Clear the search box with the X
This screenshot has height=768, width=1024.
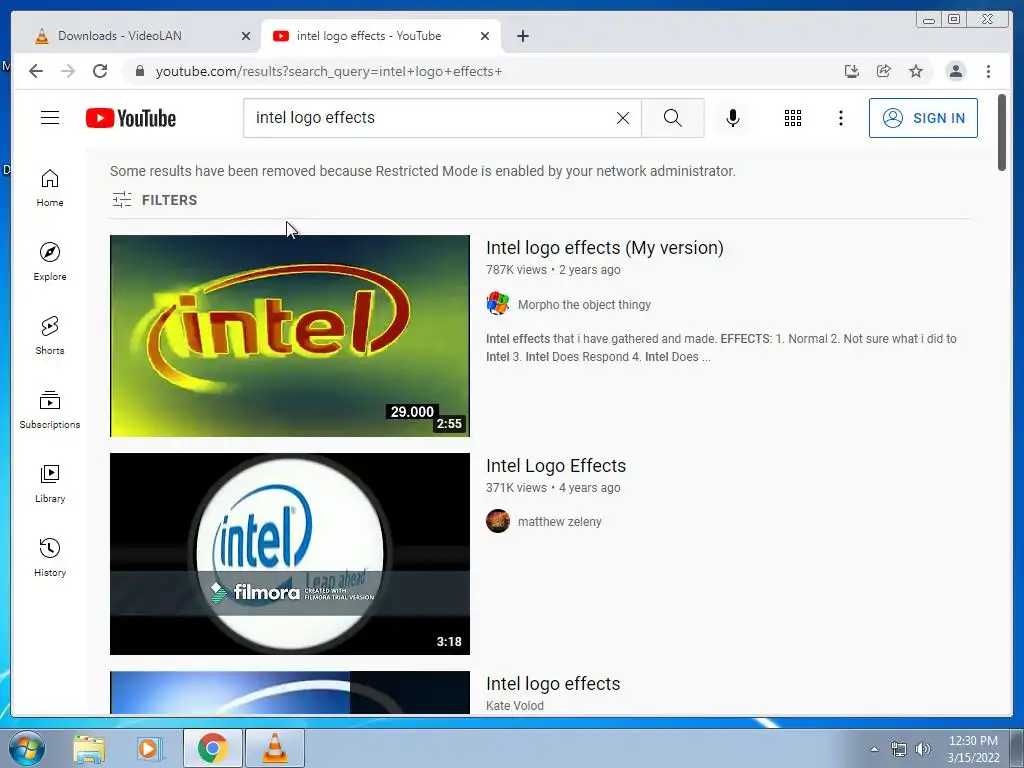coord(623,118)
